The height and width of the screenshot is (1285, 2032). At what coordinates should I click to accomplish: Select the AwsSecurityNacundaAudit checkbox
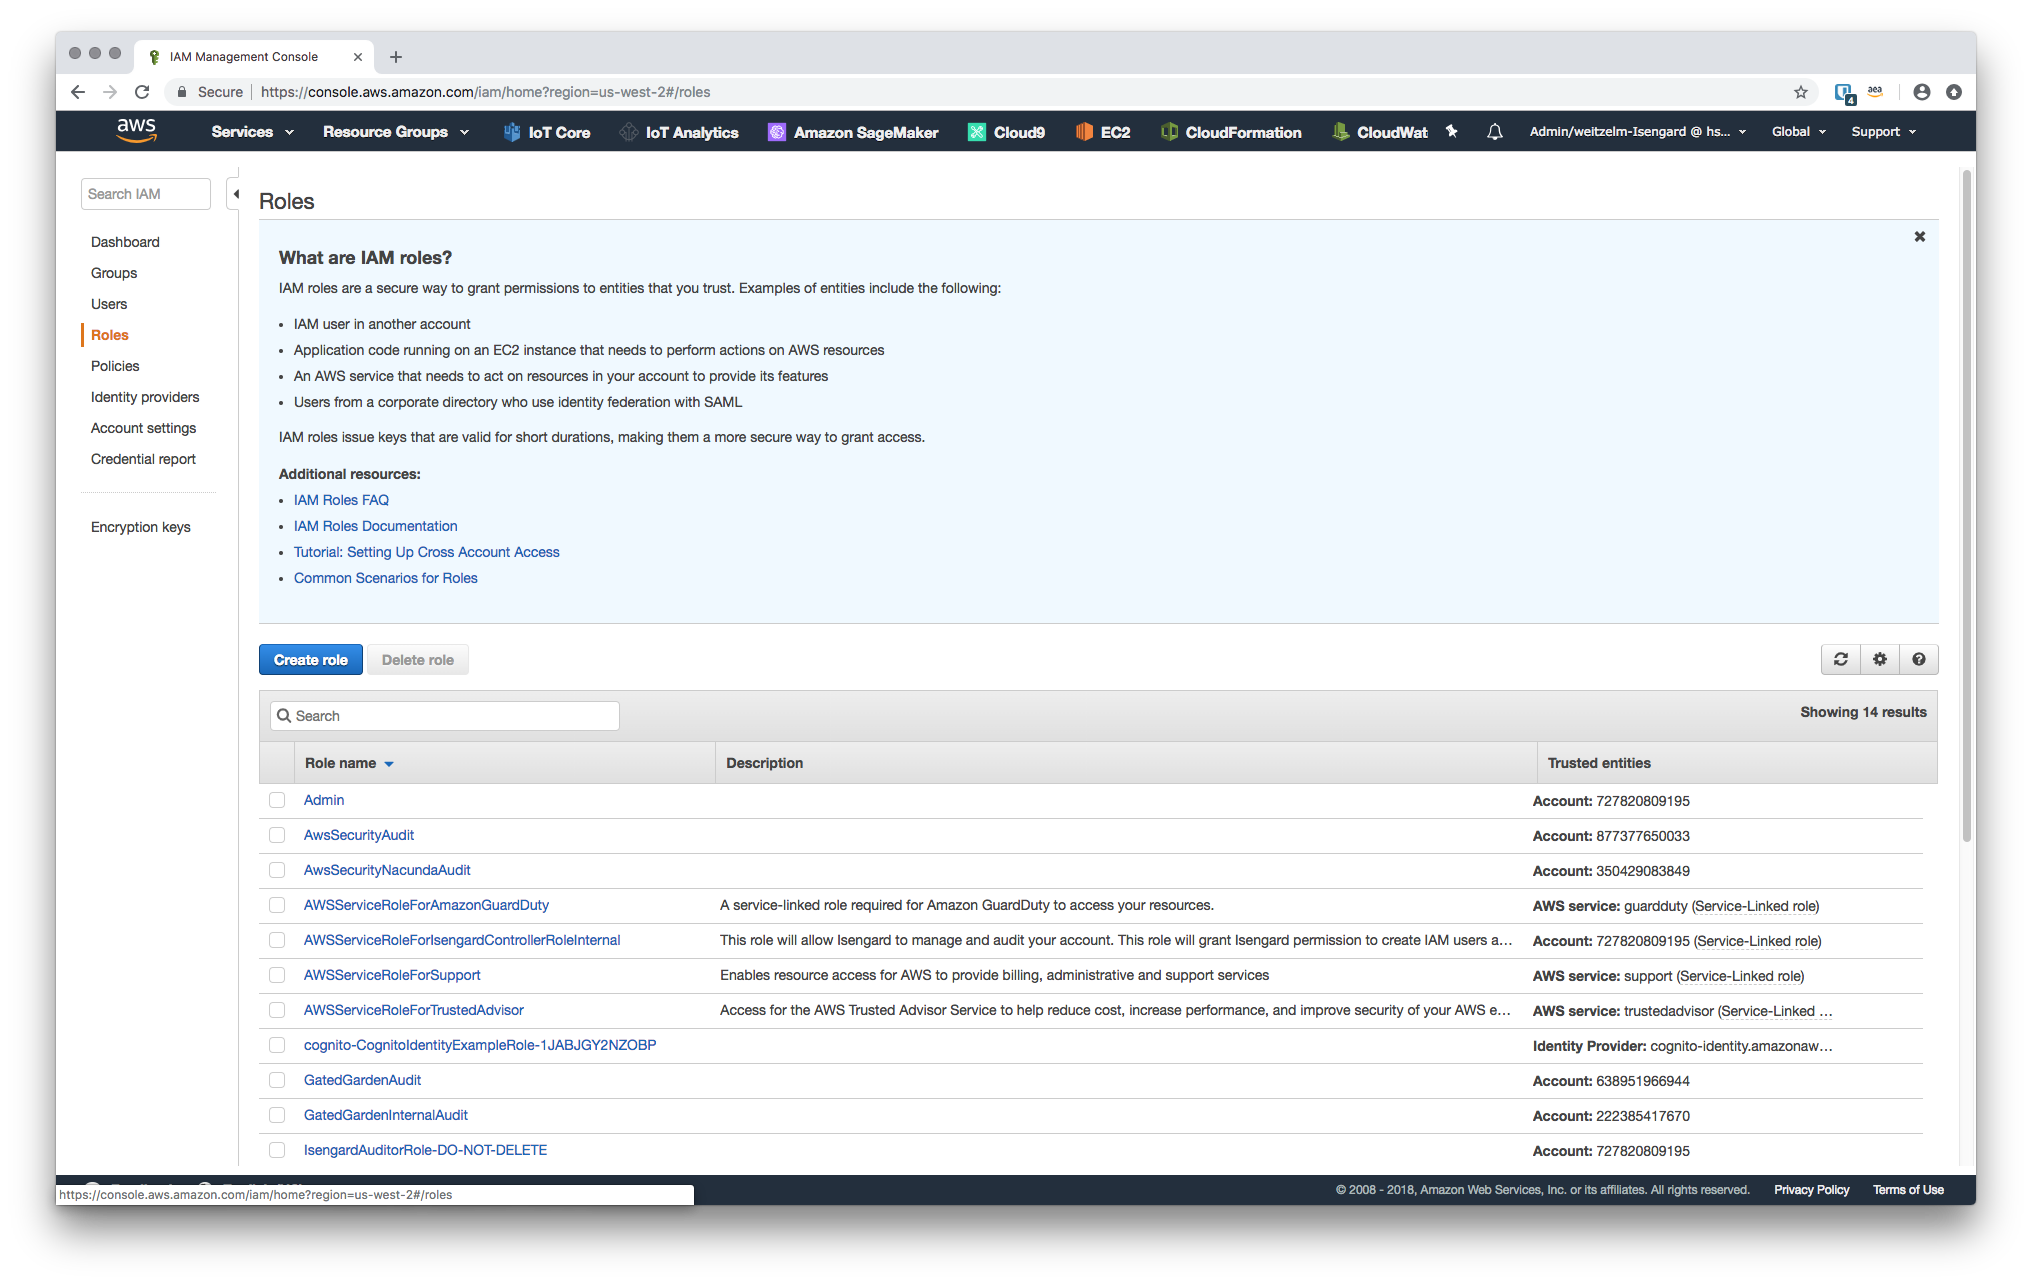pos(277,870)
